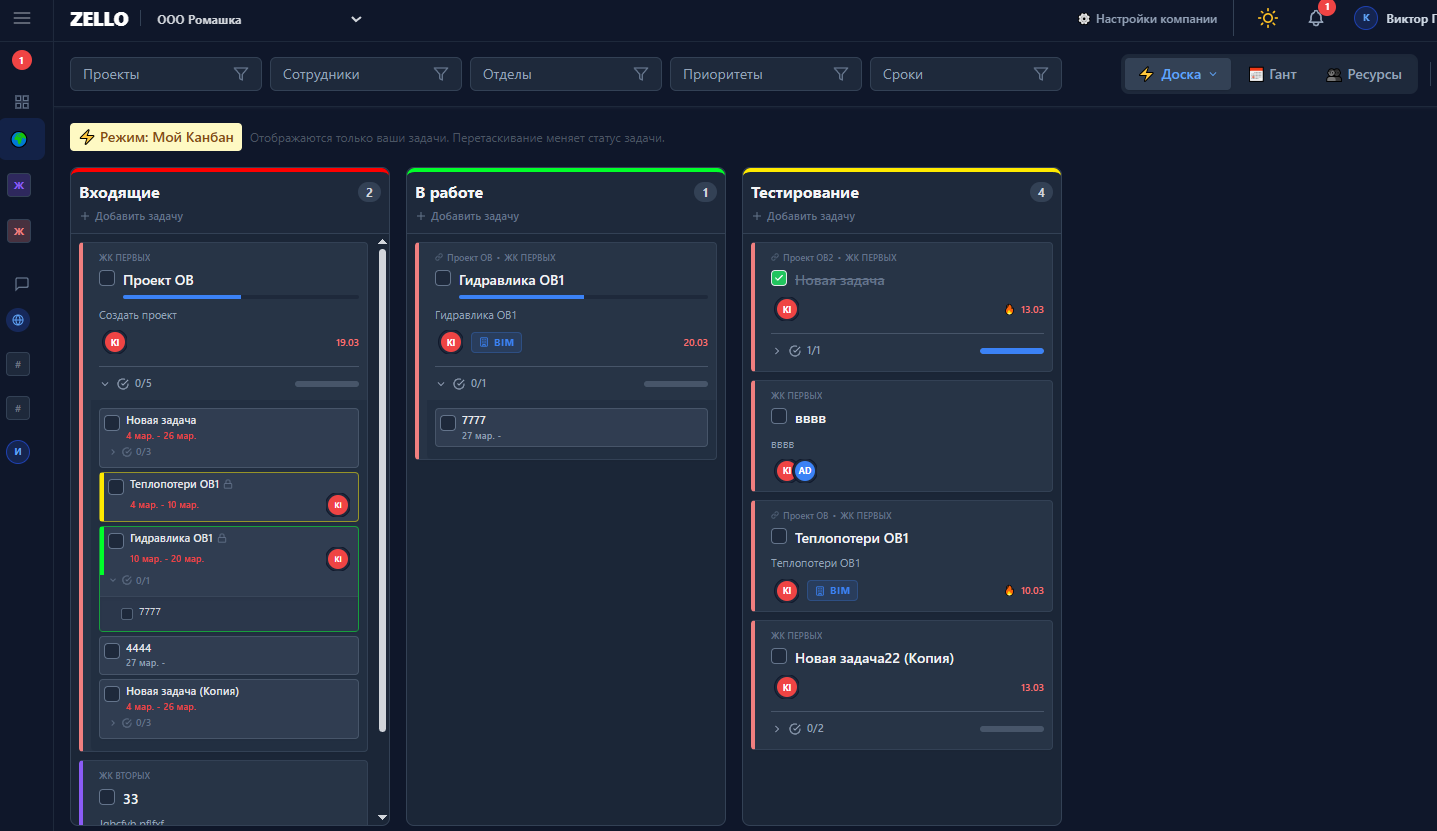Check the Проект ОВ task checkbox

tap(107, 279)
